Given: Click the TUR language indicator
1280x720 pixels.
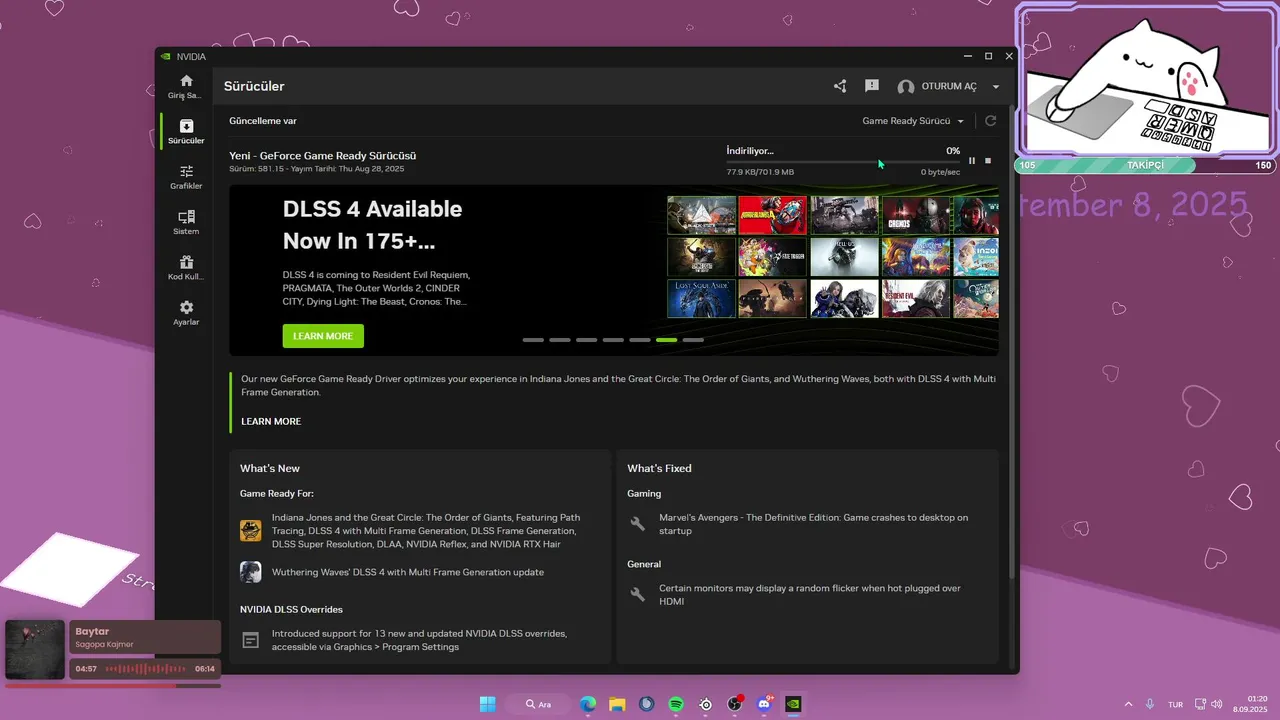Looking at the screenshot, I should click(1175, 704).
